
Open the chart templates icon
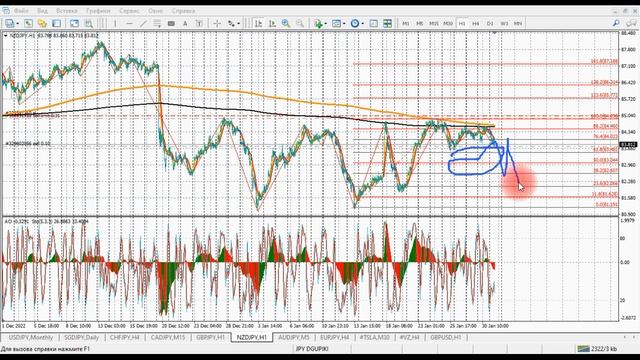pyautogui.click(x=373, y=24)
